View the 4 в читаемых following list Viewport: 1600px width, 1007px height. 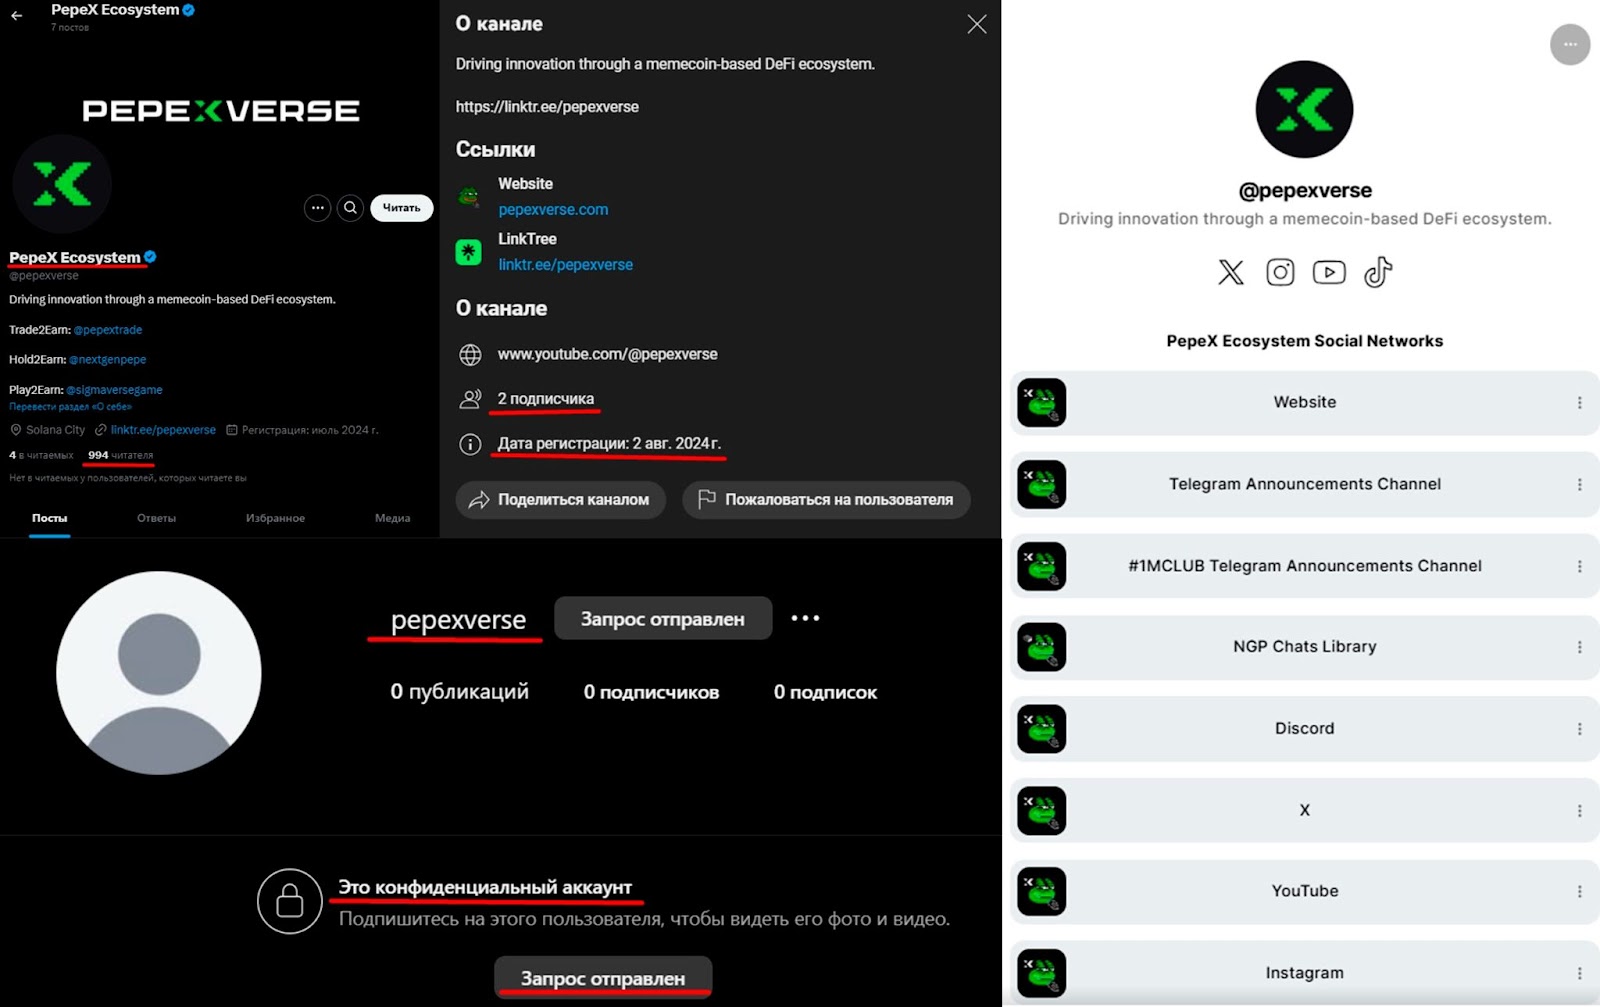click(41, 455)
